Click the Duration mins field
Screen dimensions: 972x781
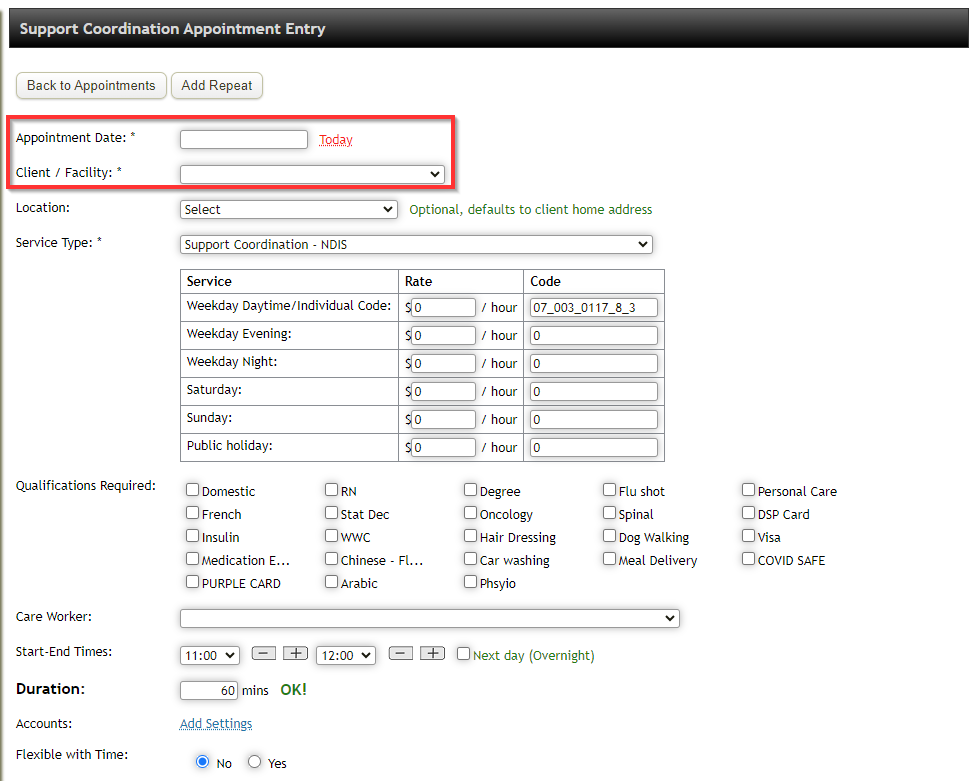coord(208,690)
